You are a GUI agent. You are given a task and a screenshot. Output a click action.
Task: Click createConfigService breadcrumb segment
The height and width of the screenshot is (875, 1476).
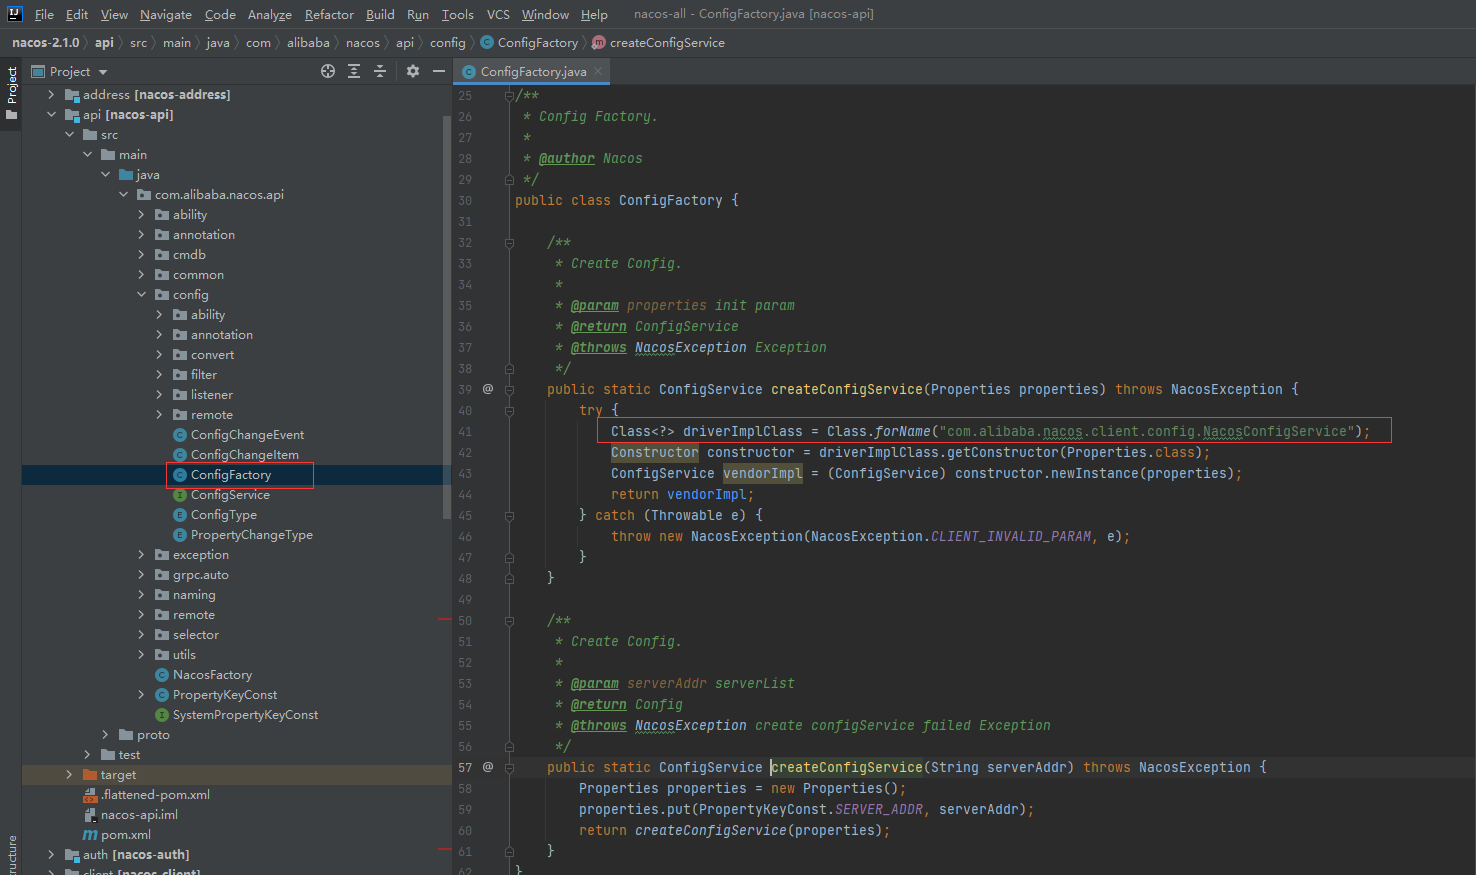(667, 43)
